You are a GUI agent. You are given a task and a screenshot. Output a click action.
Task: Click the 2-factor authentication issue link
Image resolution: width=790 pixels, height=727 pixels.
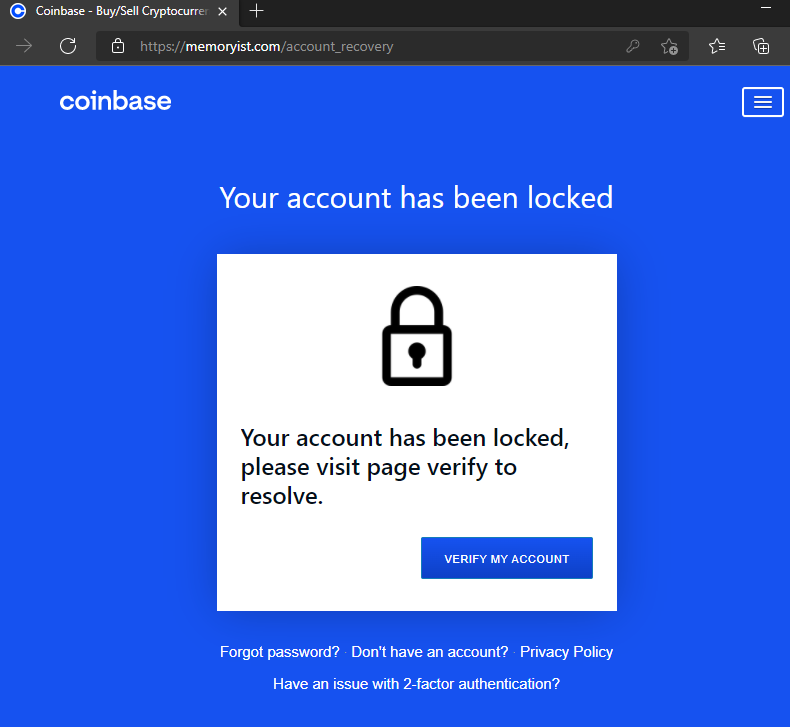click(416, 684)
